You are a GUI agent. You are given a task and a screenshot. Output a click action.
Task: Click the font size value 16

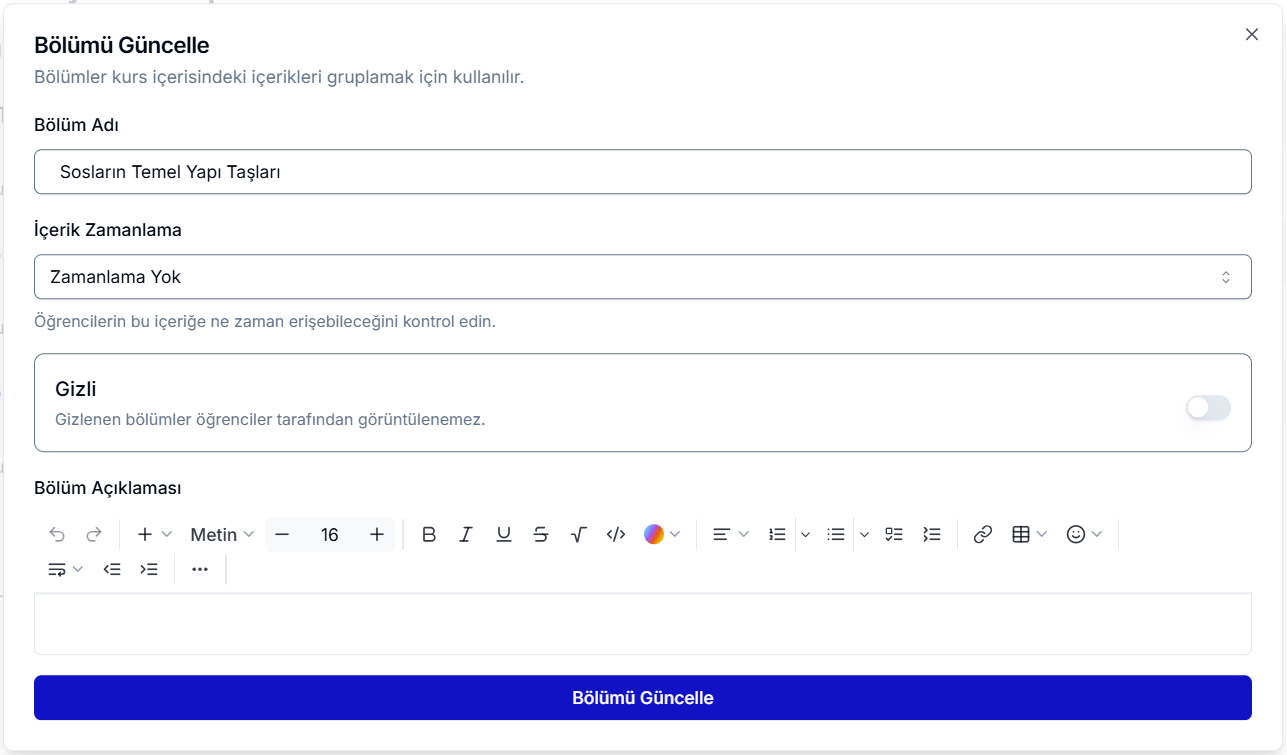(x=330, y=535)
